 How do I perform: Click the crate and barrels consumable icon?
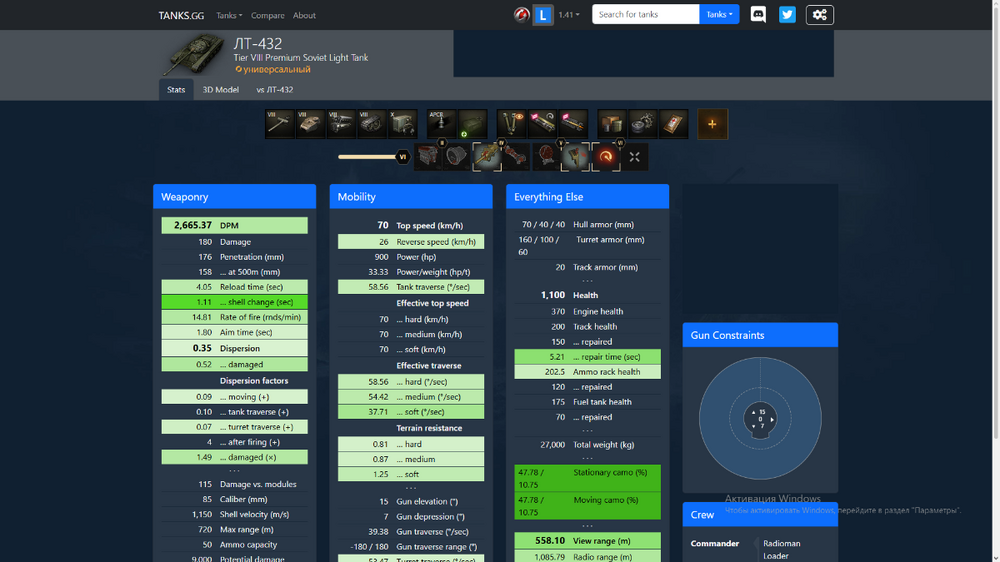[612, 124]
